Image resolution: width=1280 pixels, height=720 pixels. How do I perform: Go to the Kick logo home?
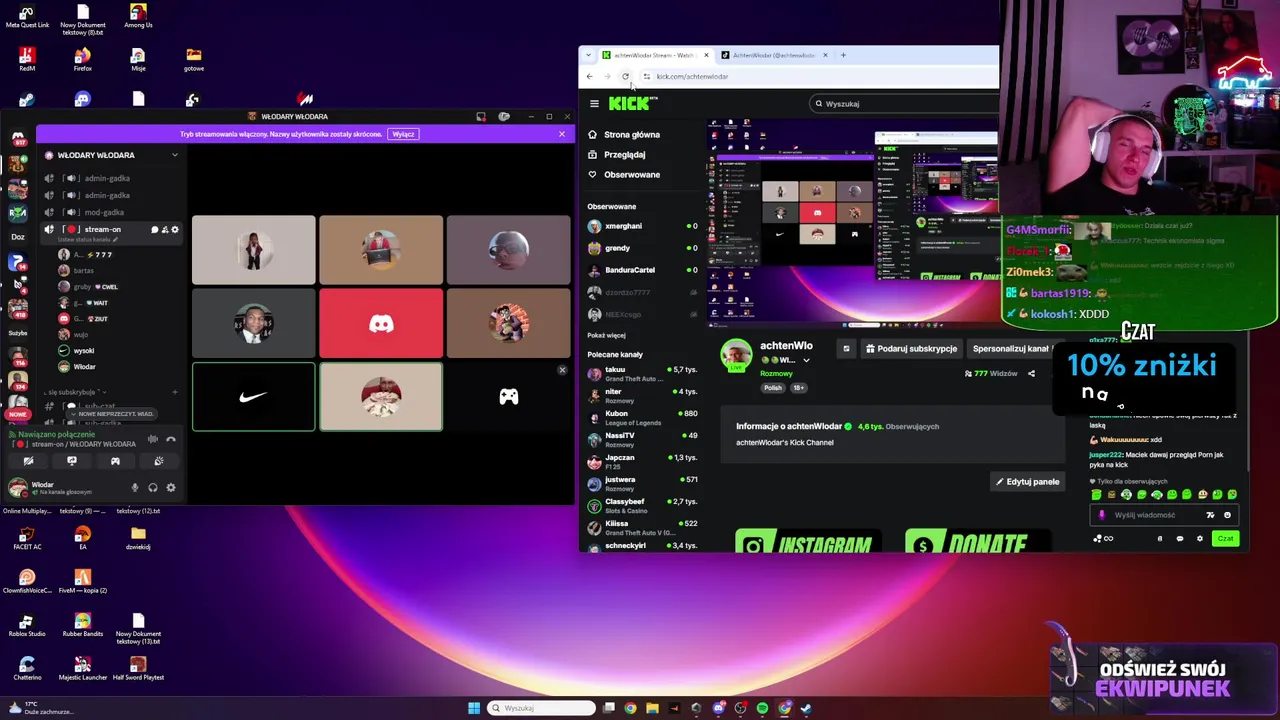[x=632, y=103]
